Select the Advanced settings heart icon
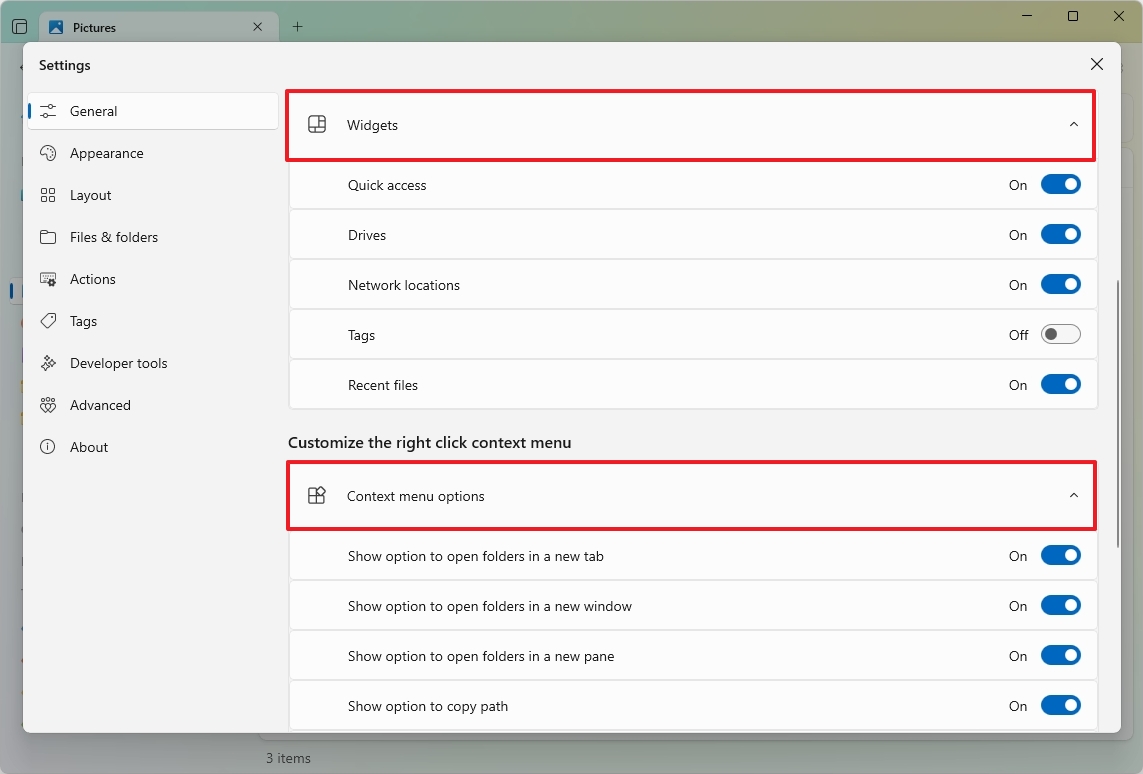This screenshot has width=1143, height=774. tap(48, 405)
